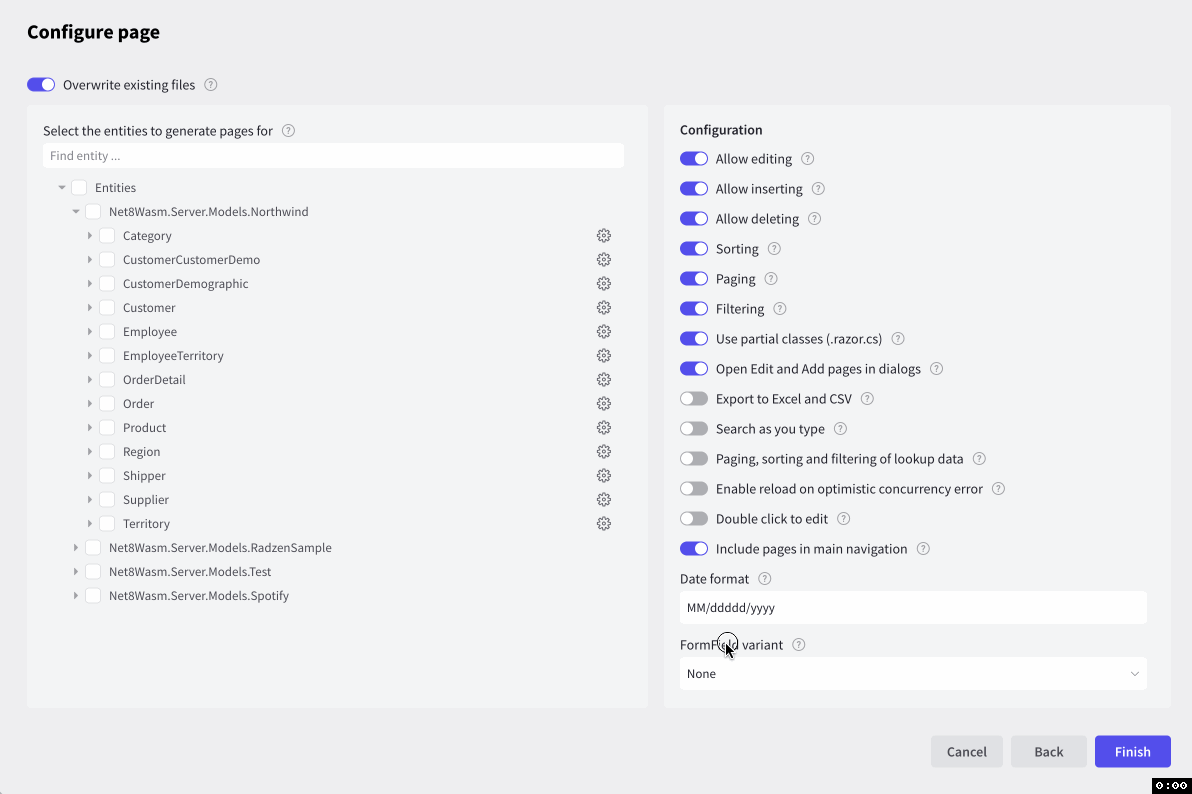Go back with the Back button
1192x794 pixels.
(x=1048, y=751)
